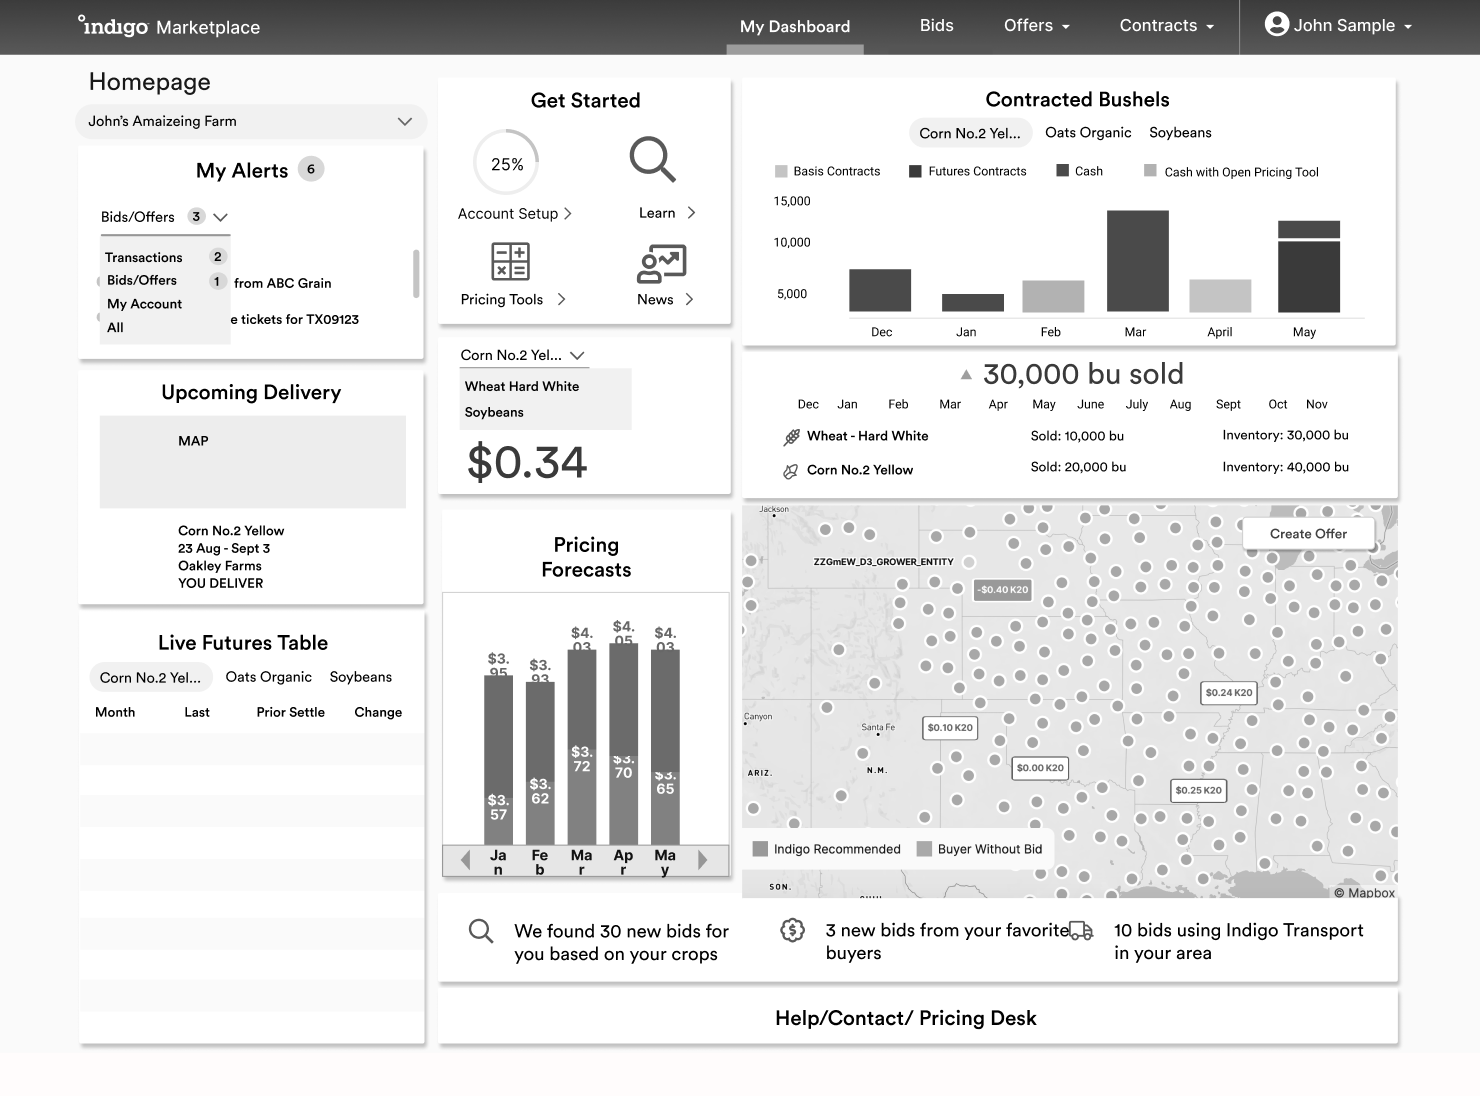The width and height of the screenshot is (1480, 1096).
Task: Click the $0.25 K20 map price marker
Action: click(1198, 790)
